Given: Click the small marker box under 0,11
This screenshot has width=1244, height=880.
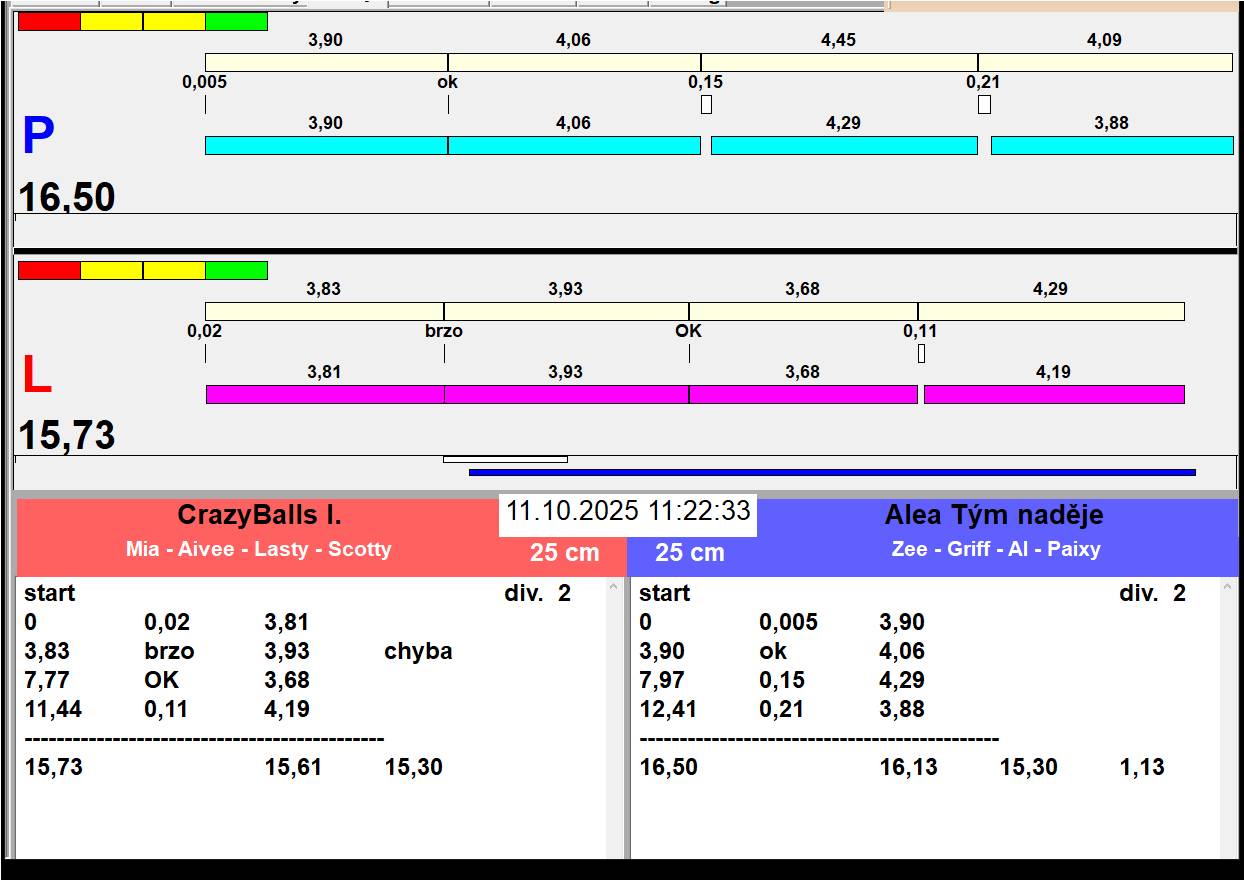Looking at the screenshot, I should tap(921, 353).
